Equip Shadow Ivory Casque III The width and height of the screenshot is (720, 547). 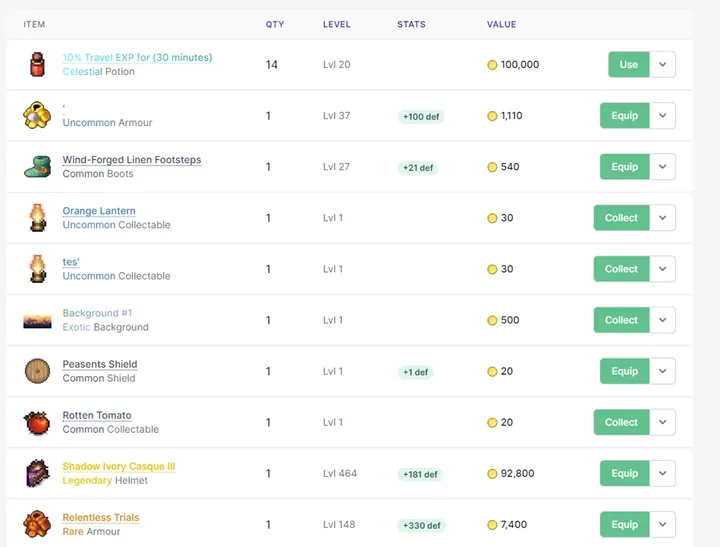coord(624,473)
